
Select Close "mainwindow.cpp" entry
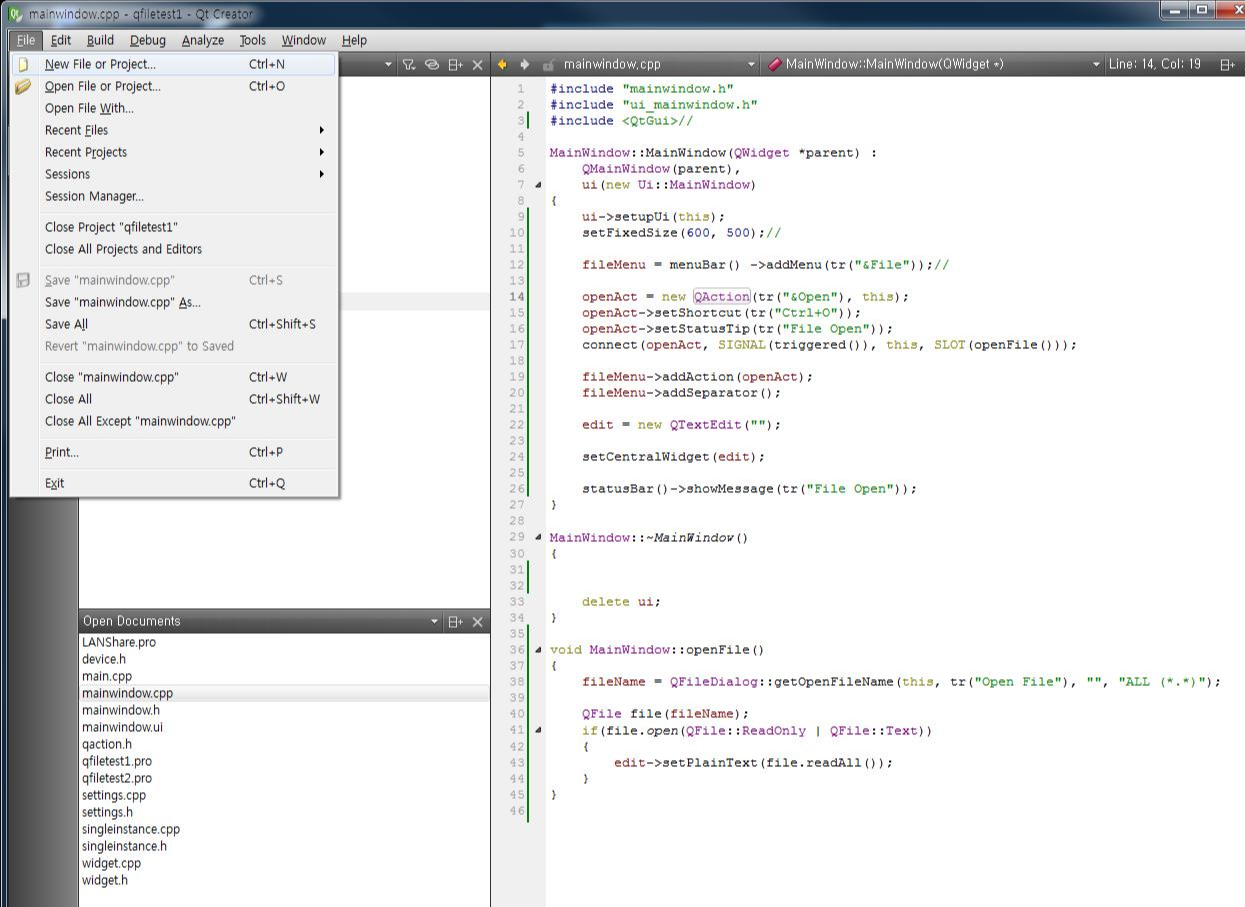tap(174, 377)
